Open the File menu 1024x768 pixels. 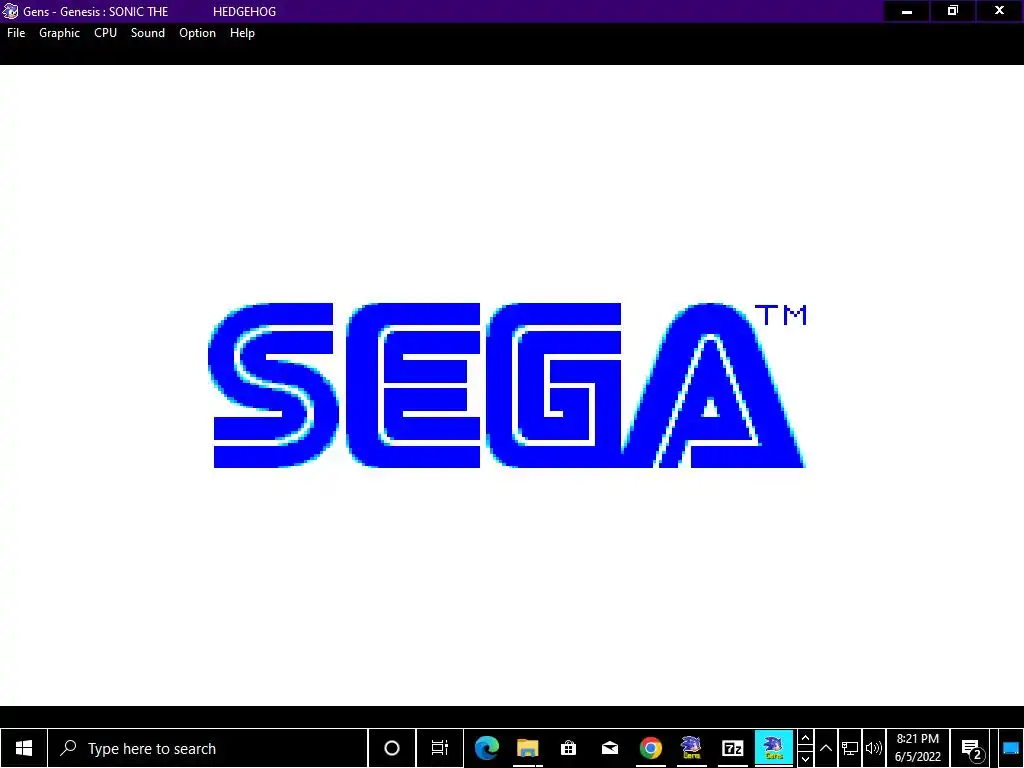point(16,33)
